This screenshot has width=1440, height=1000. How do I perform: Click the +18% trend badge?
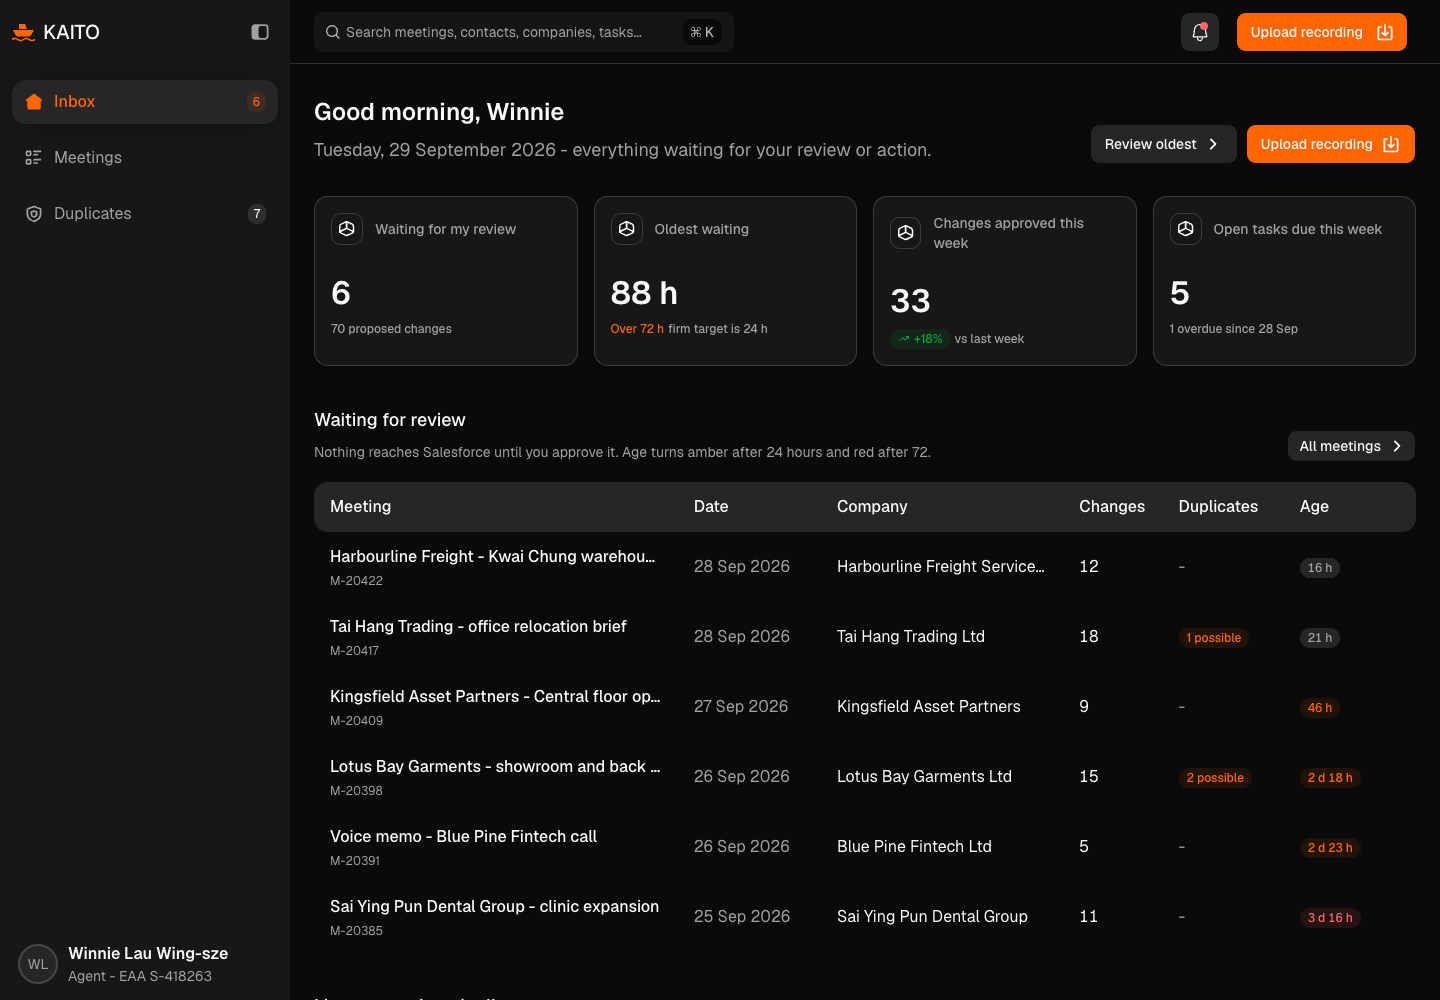coord(919,339)
